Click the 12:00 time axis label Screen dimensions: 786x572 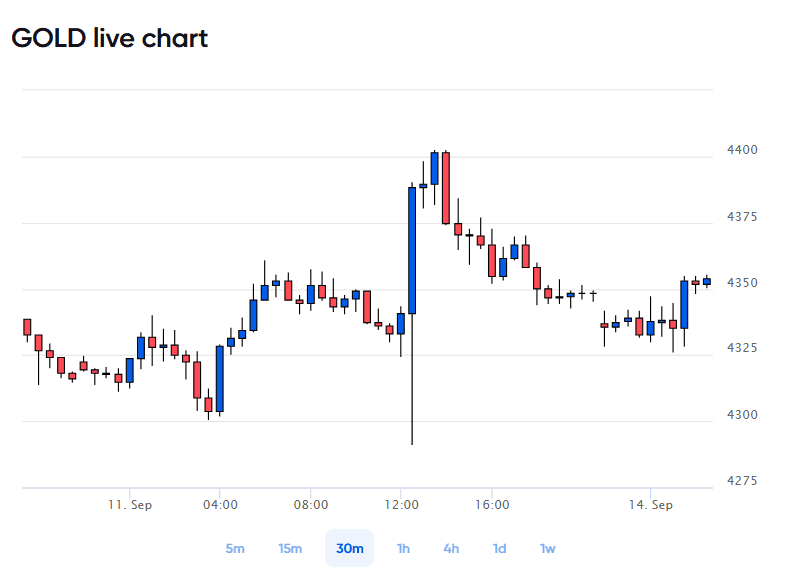pos(402,504)
